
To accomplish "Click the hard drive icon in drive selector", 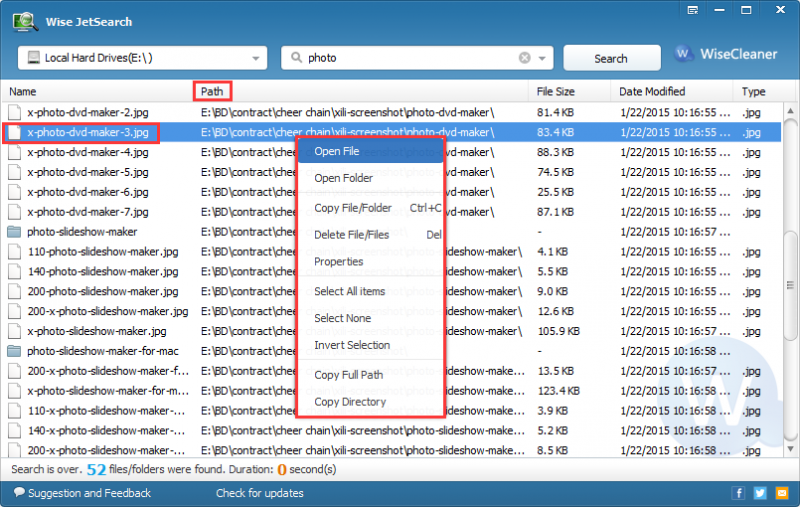I will click(33, 58).
